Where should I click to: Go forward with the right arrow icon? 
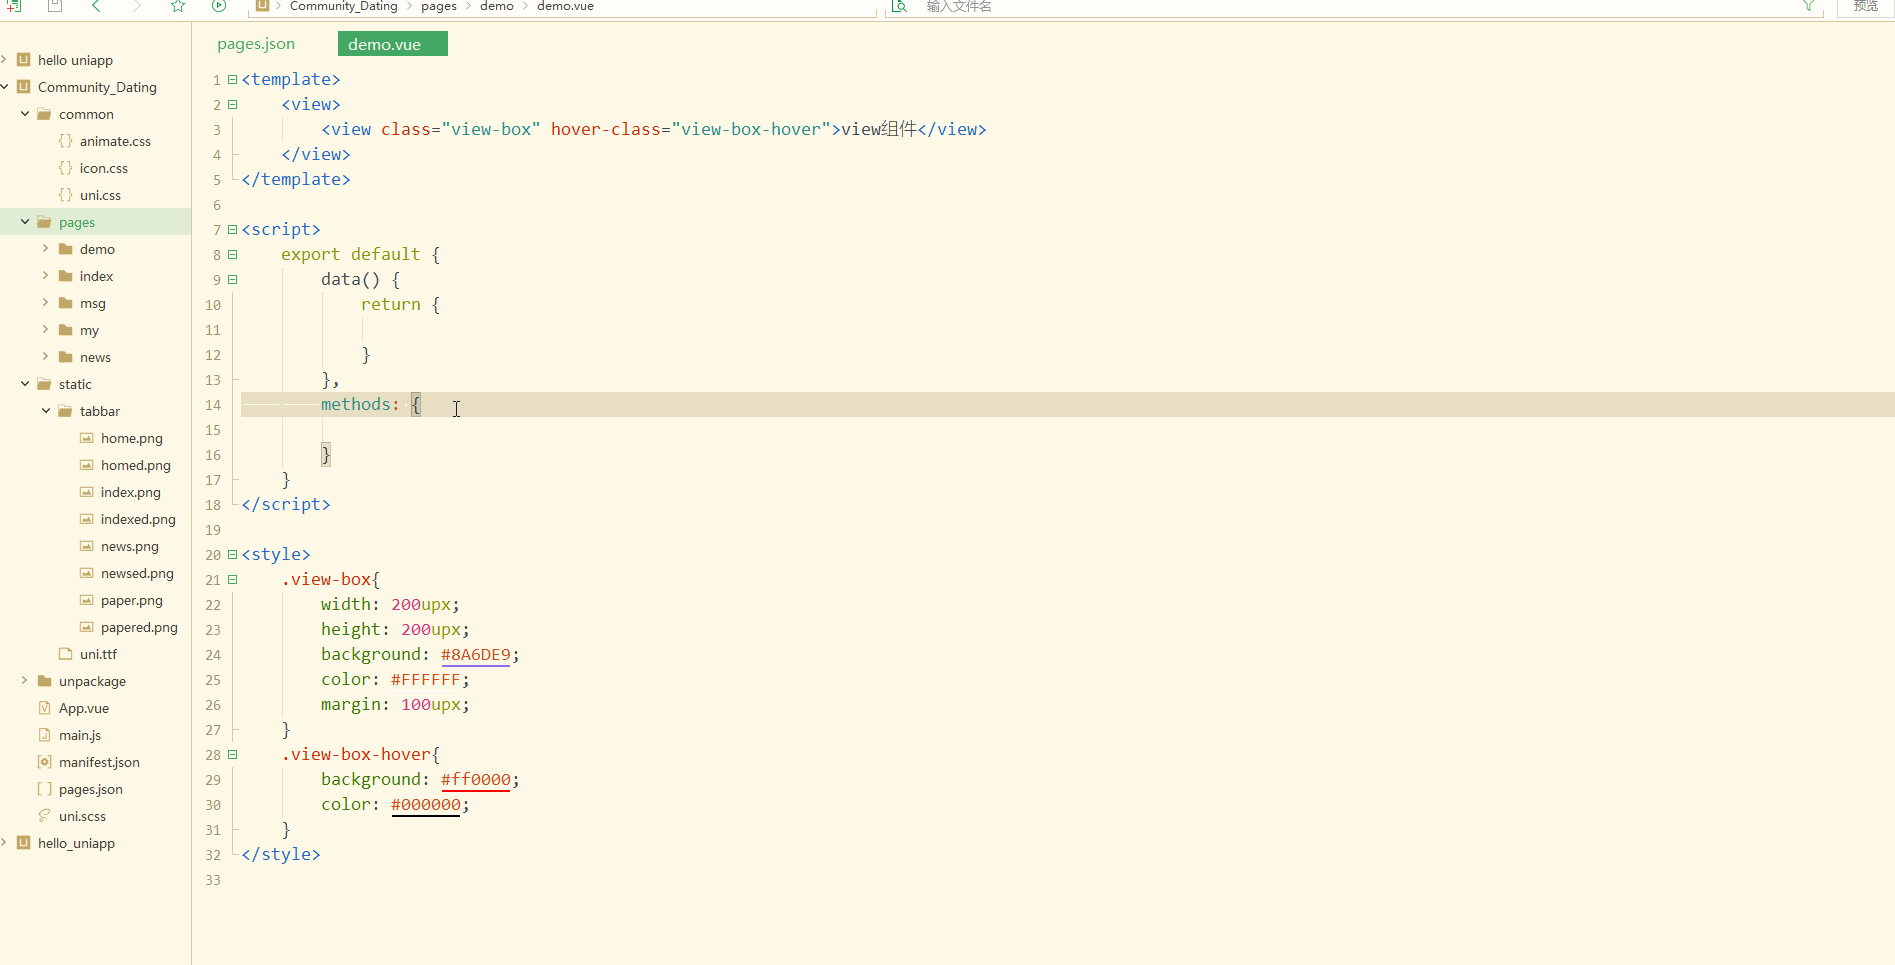pos(137,6)
